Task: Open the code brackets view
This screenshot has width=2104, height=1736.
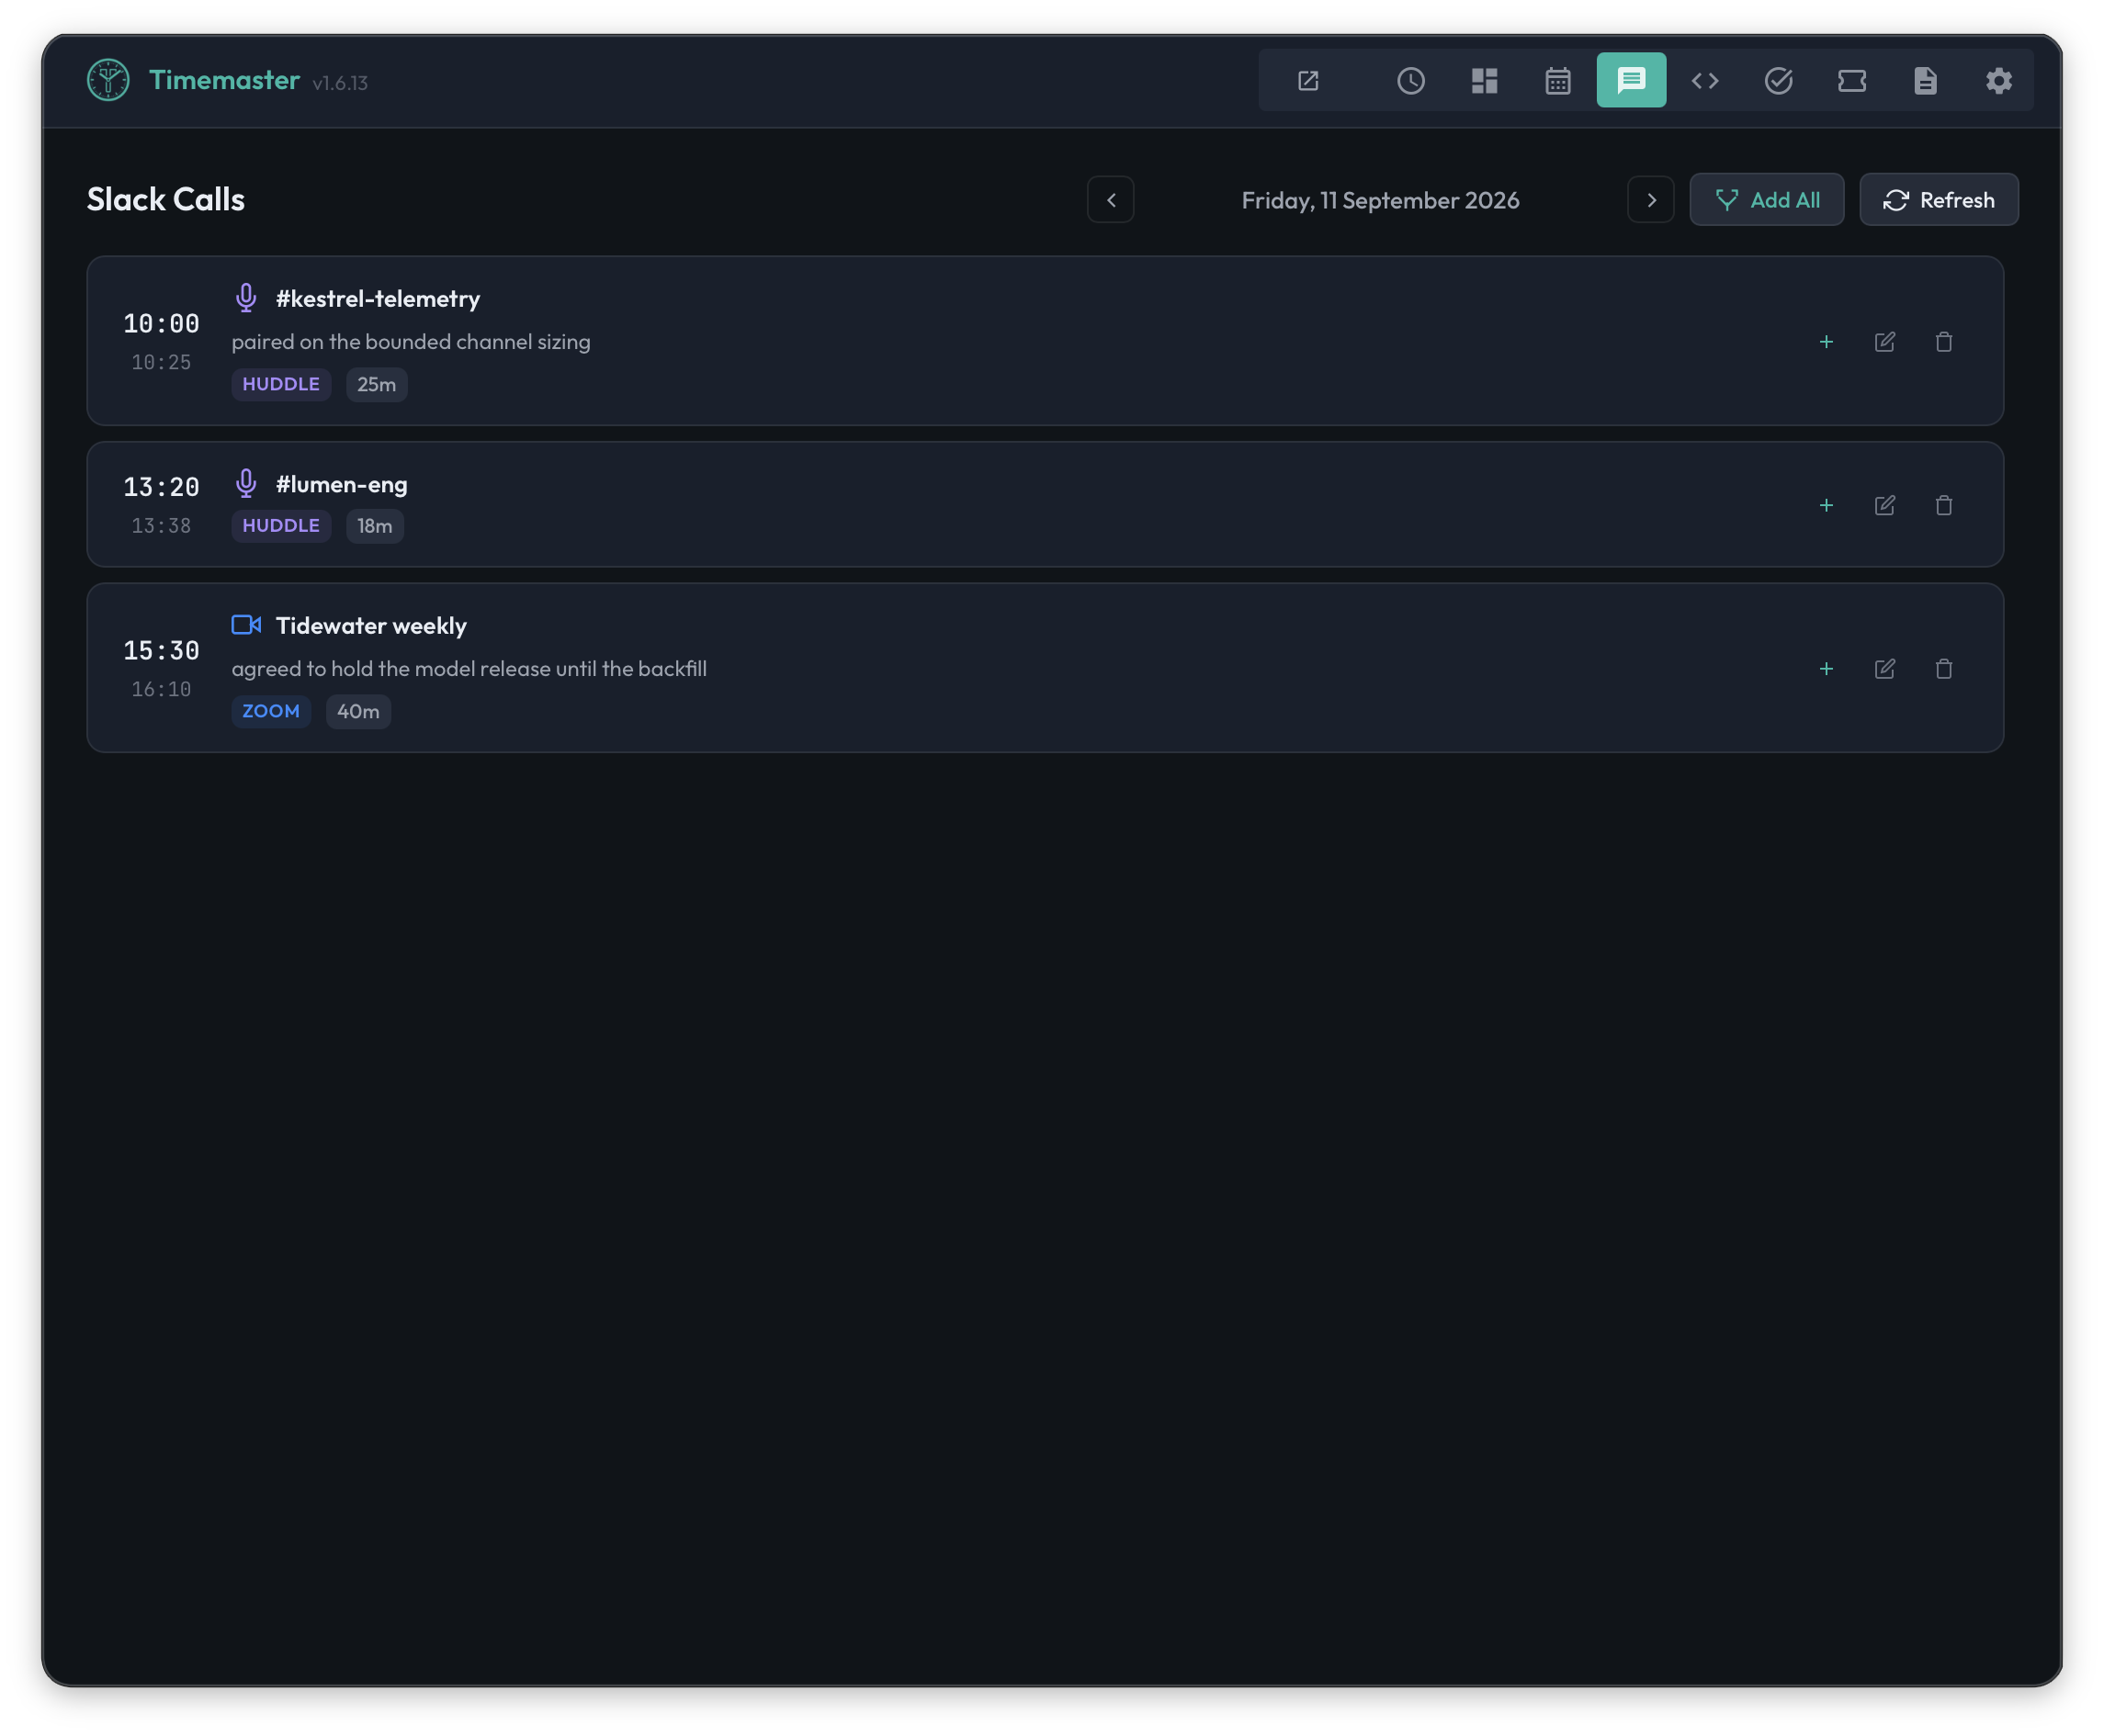Action: (x=1705, y=81)
